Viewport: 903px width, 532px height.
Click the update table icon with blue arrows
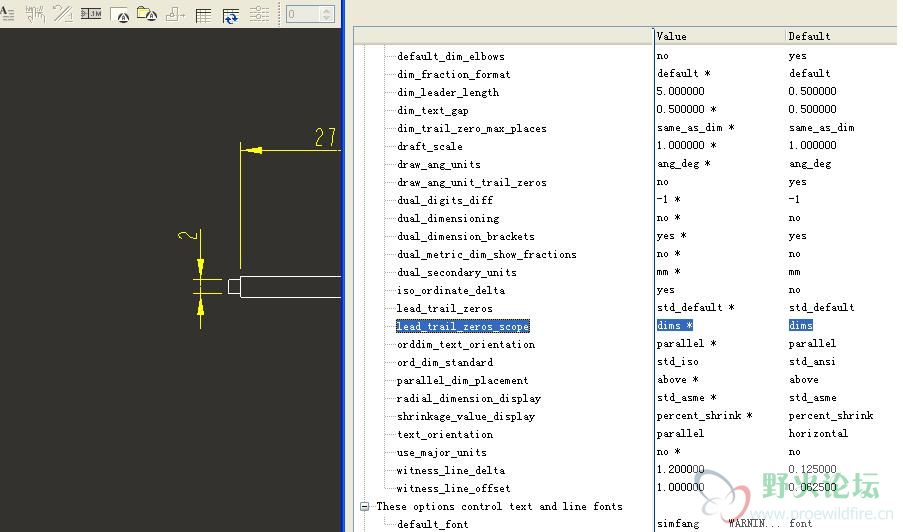231,16
